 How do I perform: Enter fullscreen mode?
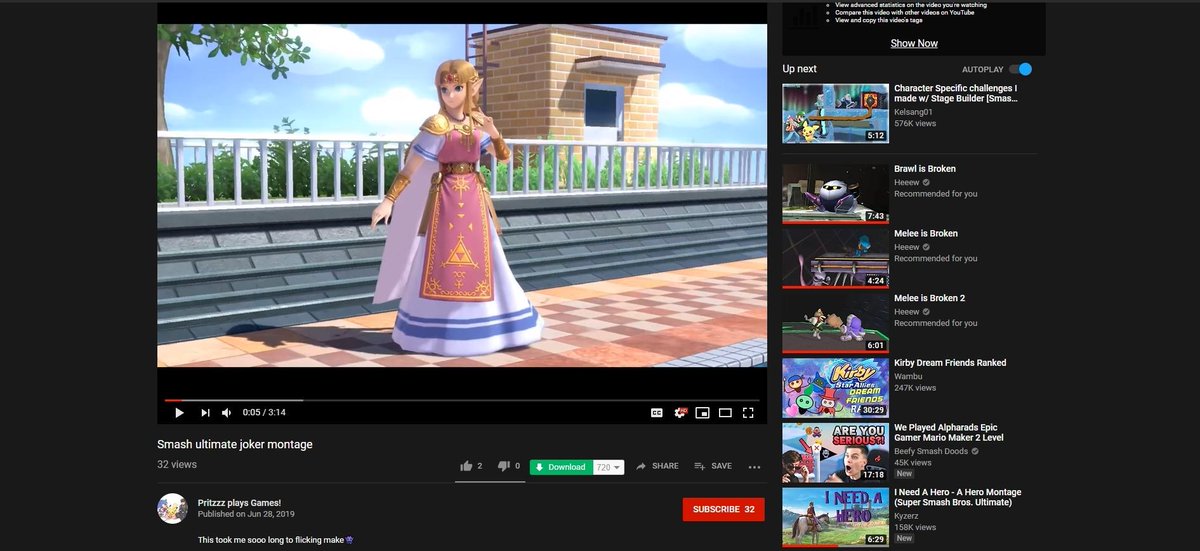coord(747,412)
